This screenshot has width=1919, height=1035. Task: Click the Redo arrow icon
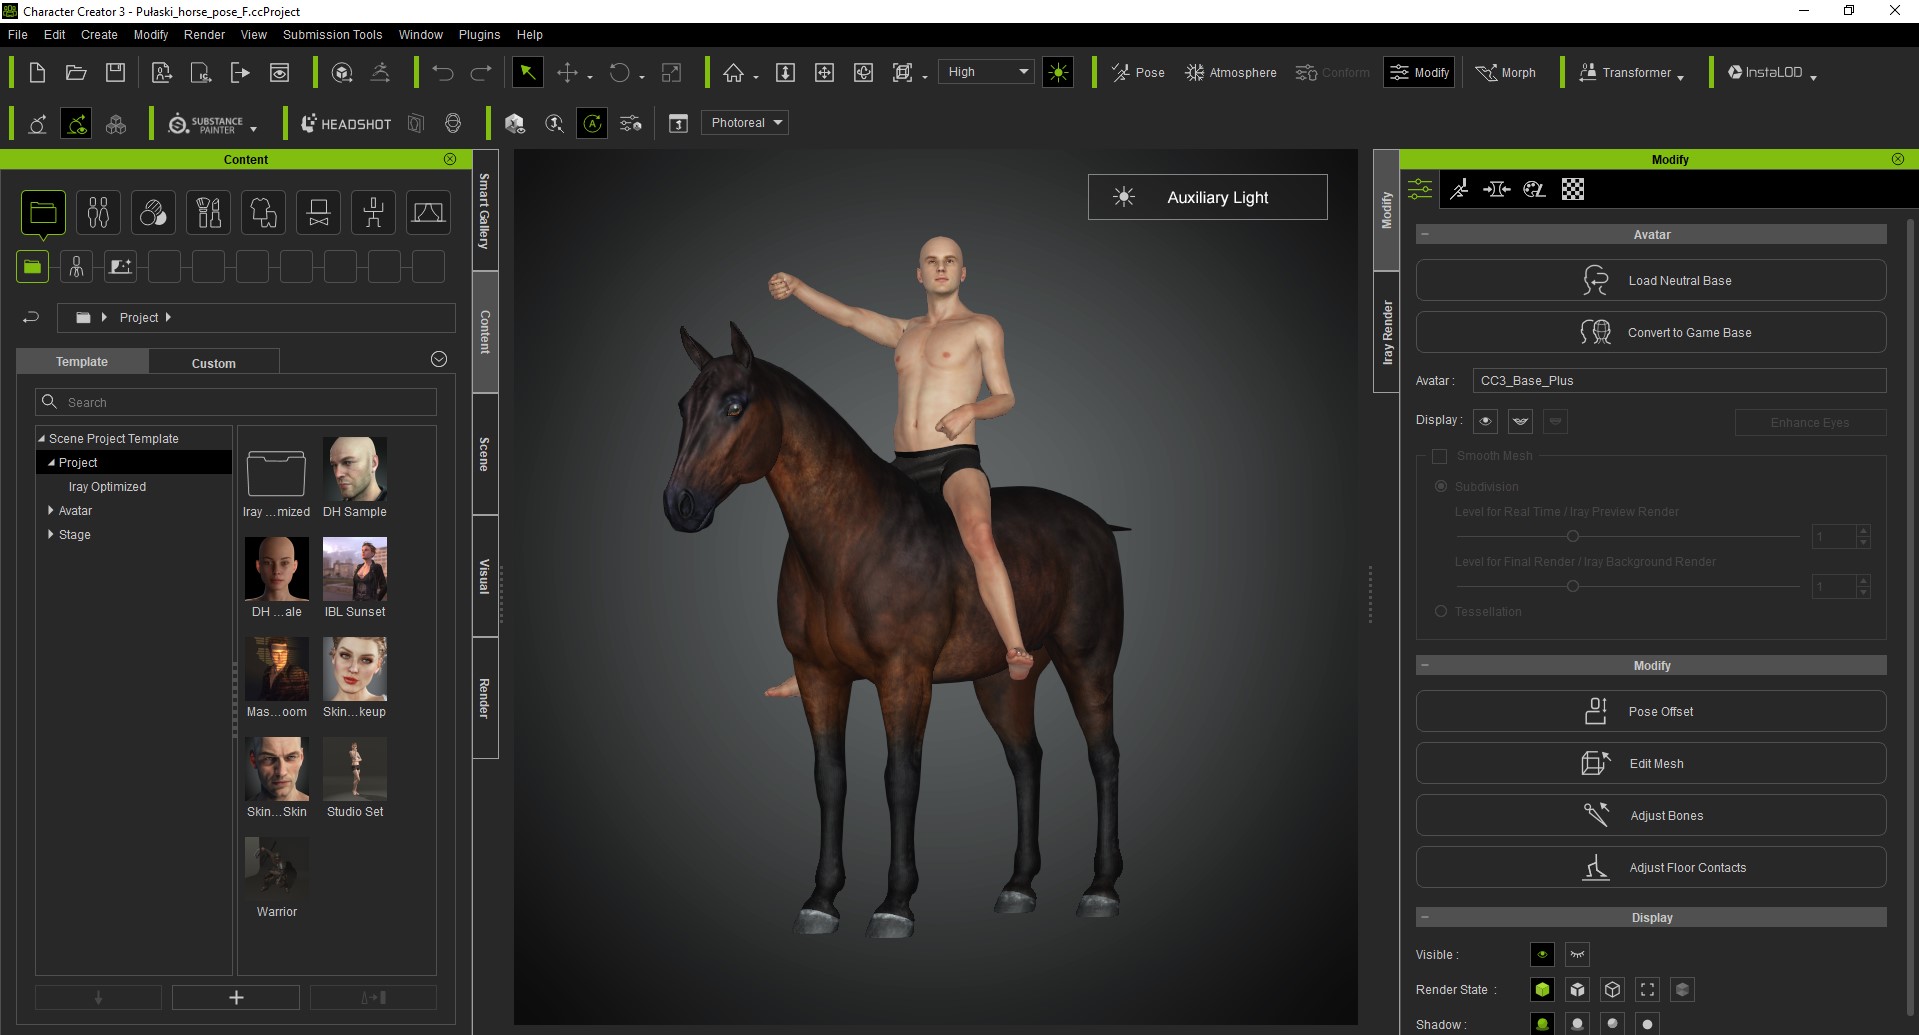pos(481,72)
